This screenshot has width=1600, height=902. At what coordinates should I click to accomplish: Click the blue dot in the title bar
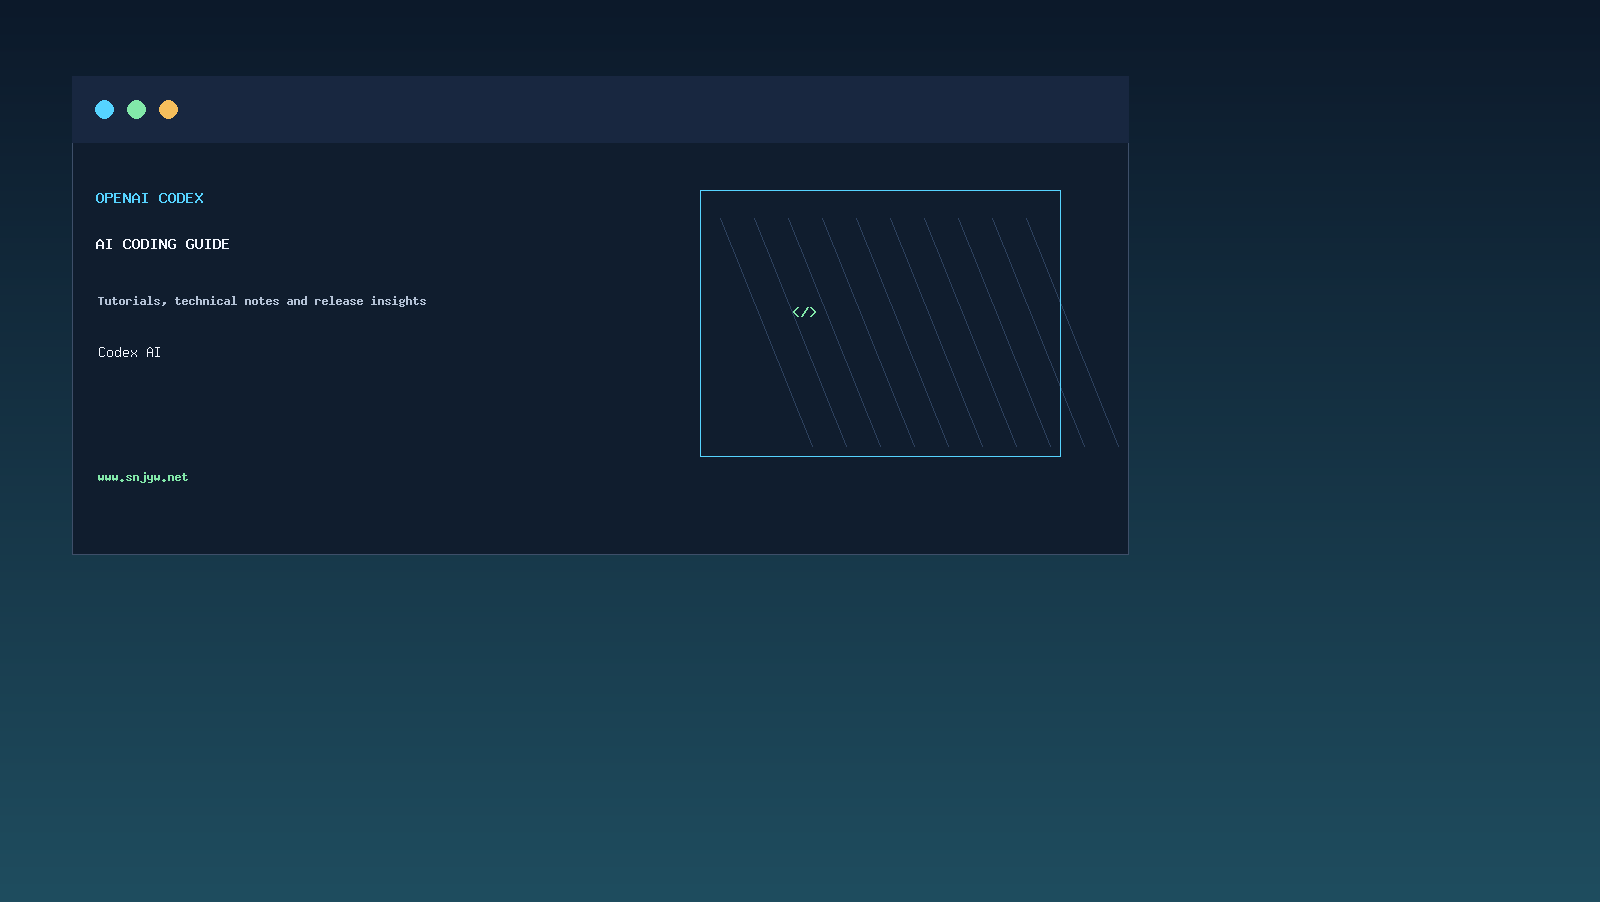[104, 109]
